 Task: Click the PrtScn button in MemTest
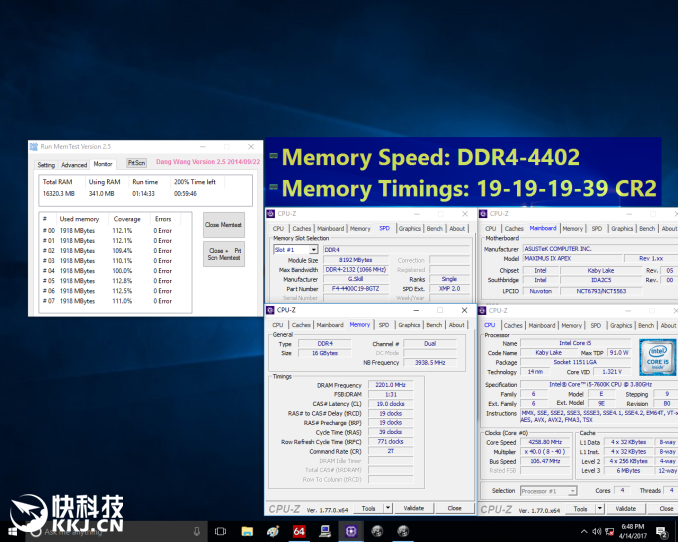coord(136,163)
